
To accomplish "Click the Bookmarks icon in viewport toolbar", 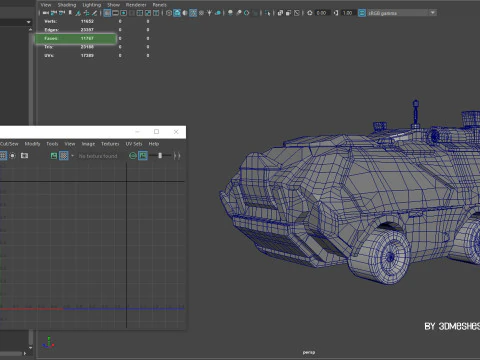I will [70, 13].
